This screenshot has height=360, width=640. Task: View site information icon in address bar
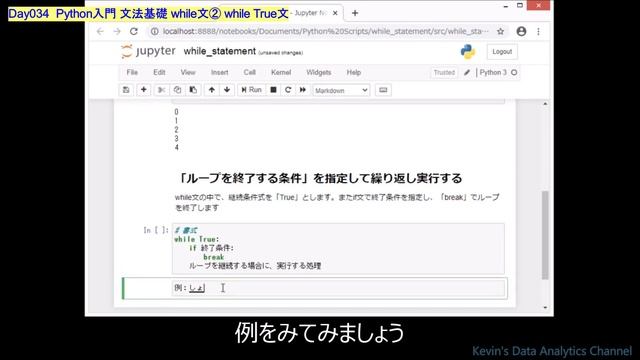coord(154,31)
